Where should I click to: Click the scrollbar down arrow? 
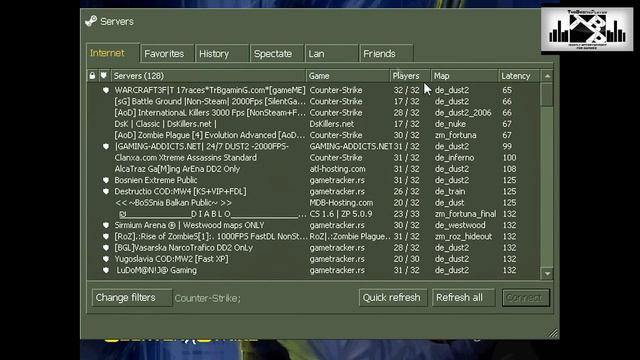(547, 274)
